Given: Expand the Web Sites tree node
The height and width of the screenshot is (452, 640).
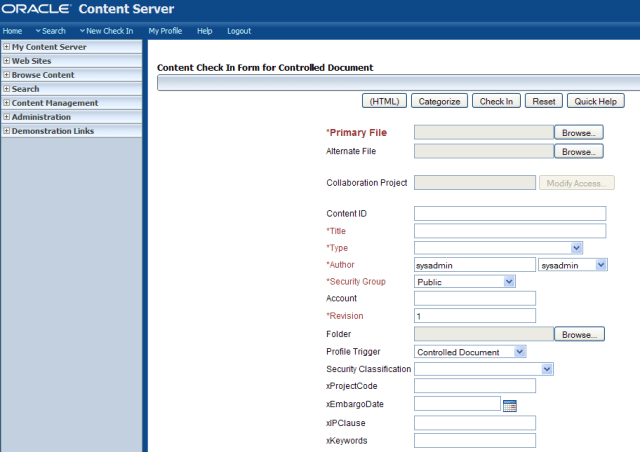Looking at the screenshot, I should point(7,61).
